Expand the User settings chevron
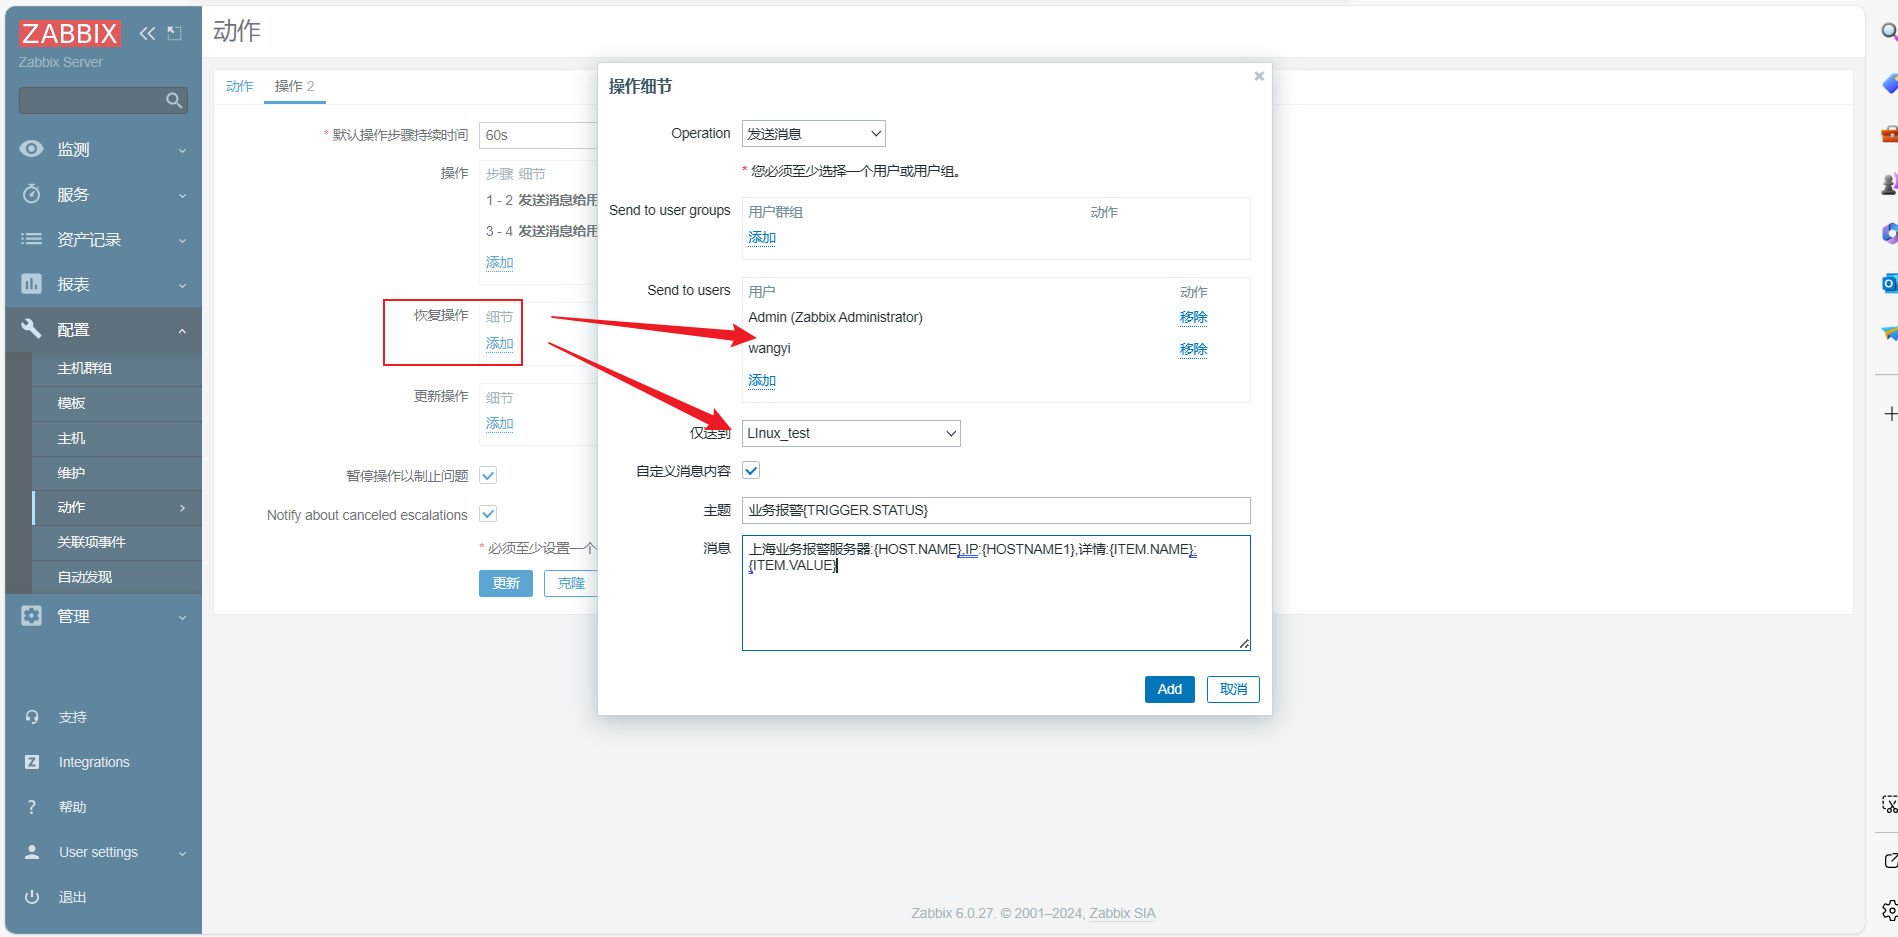This screenshot has height=937, width=1898. click(182, 853)
